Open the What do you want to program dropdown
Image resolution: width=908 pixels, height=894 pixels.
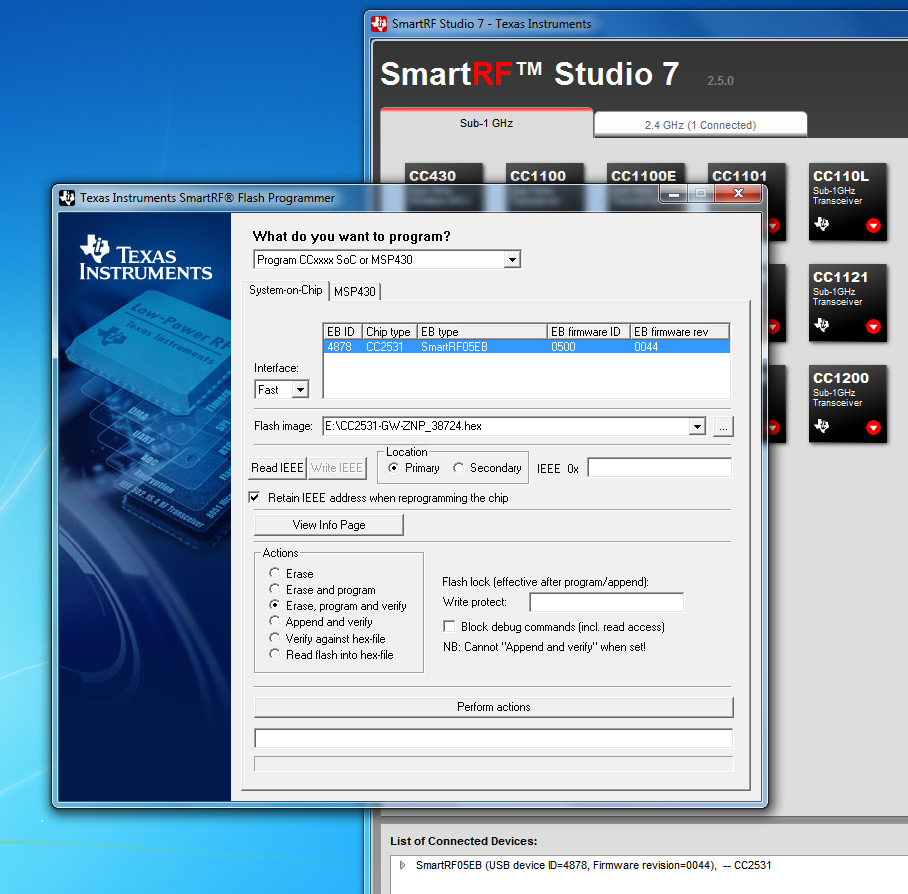coord(512,259)
